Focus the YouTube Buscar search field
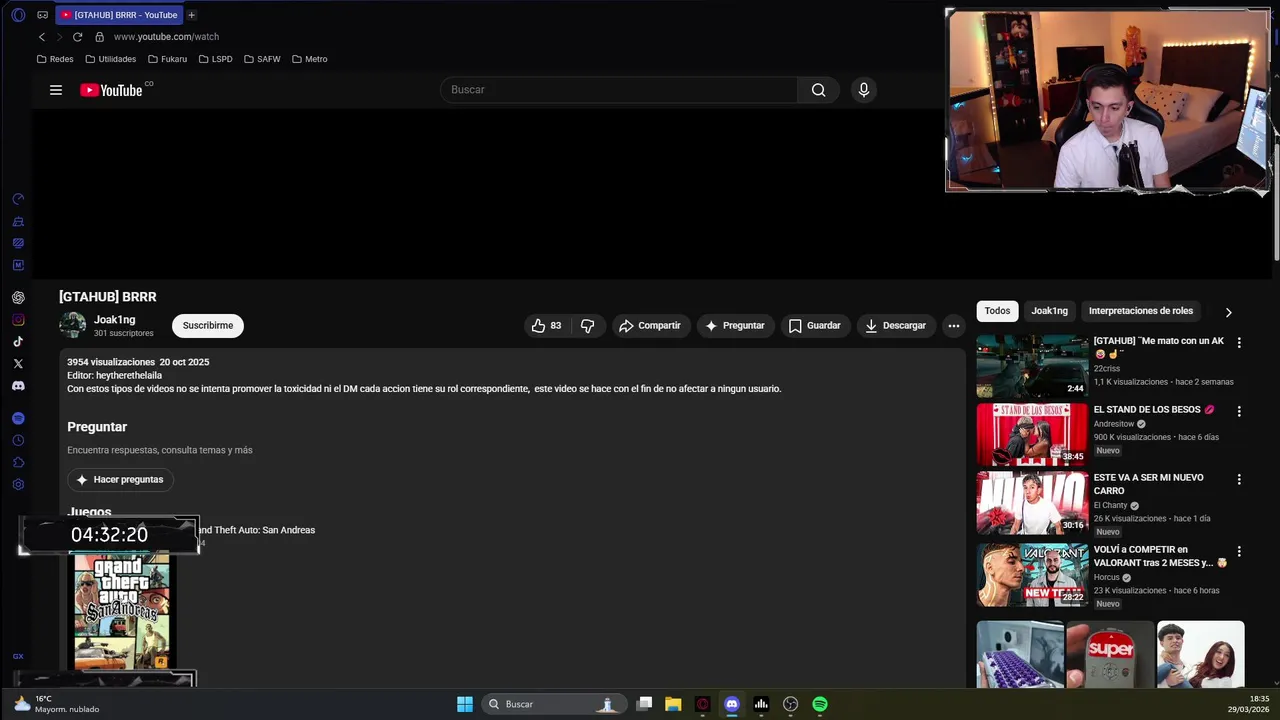Screen dimensions: 1280x720 [x=619, y=90]
